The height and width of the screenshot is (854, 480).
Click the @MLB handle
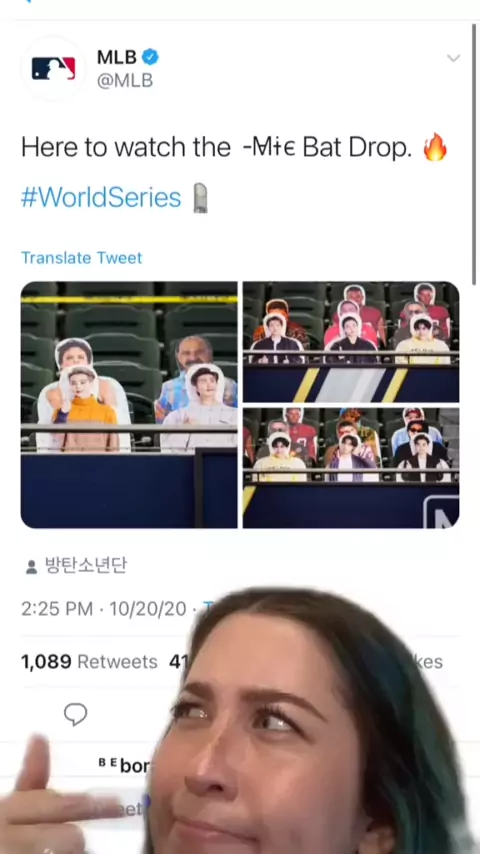[125, 81]
